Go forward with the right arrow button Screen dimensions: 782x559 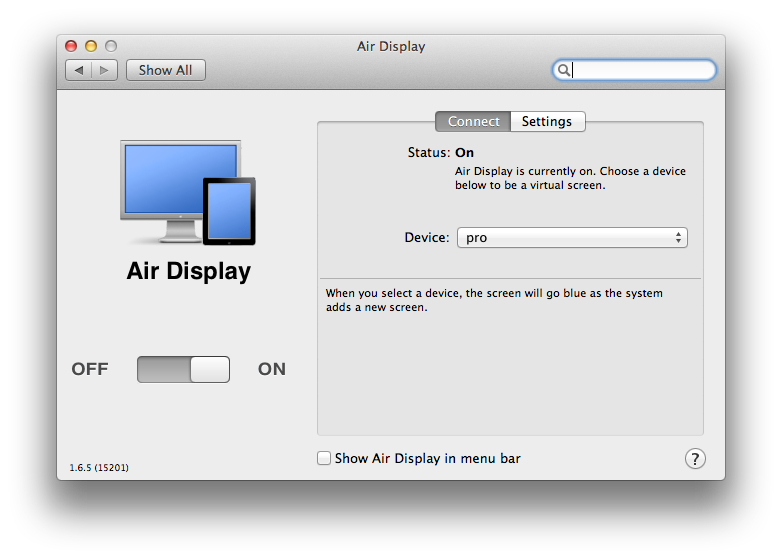[104, 70]
